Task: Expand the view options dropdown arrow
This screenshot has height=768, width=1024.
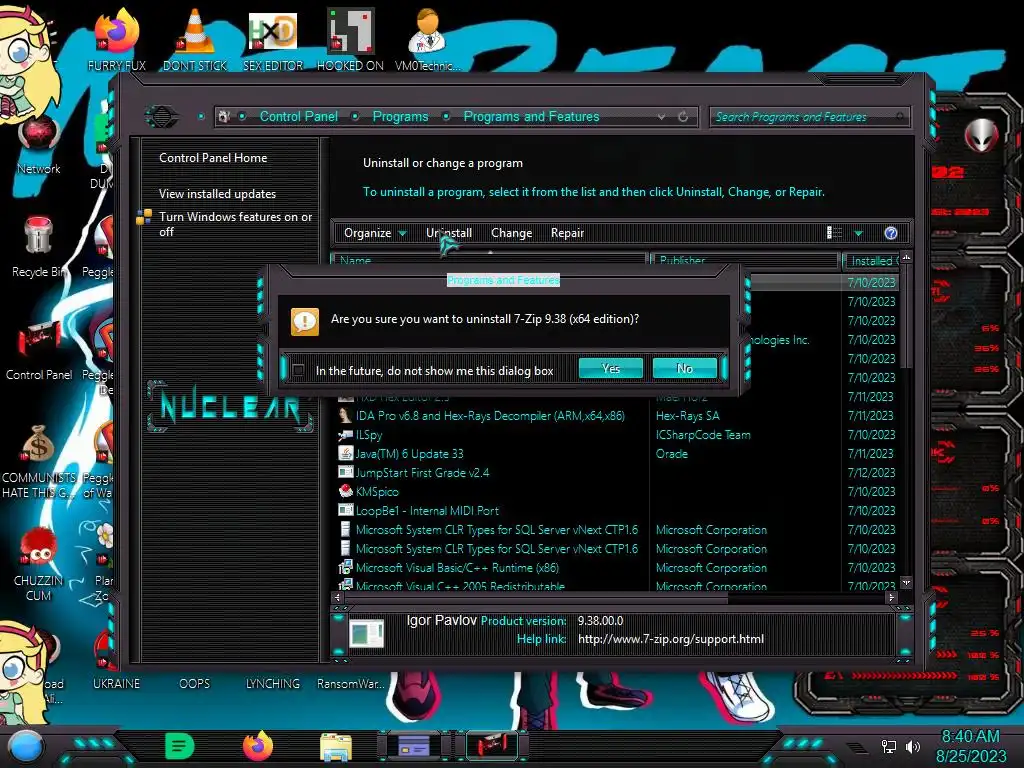Action: click(859, 233)
